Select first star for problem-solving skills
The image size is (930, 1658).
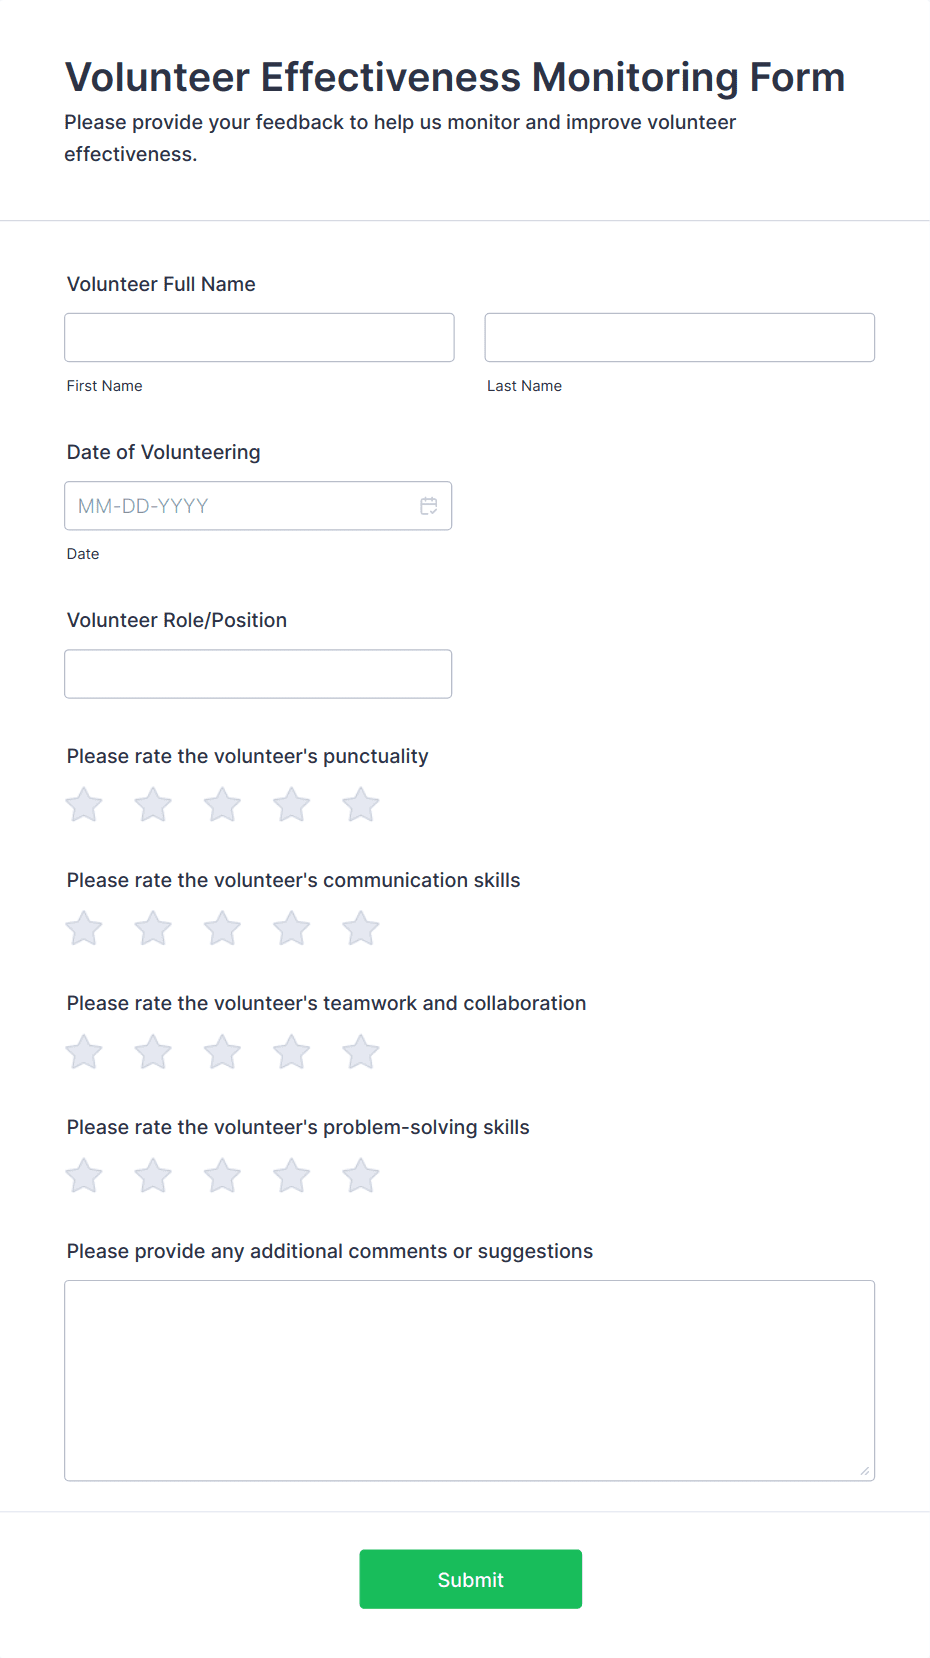coord(84,1176)
